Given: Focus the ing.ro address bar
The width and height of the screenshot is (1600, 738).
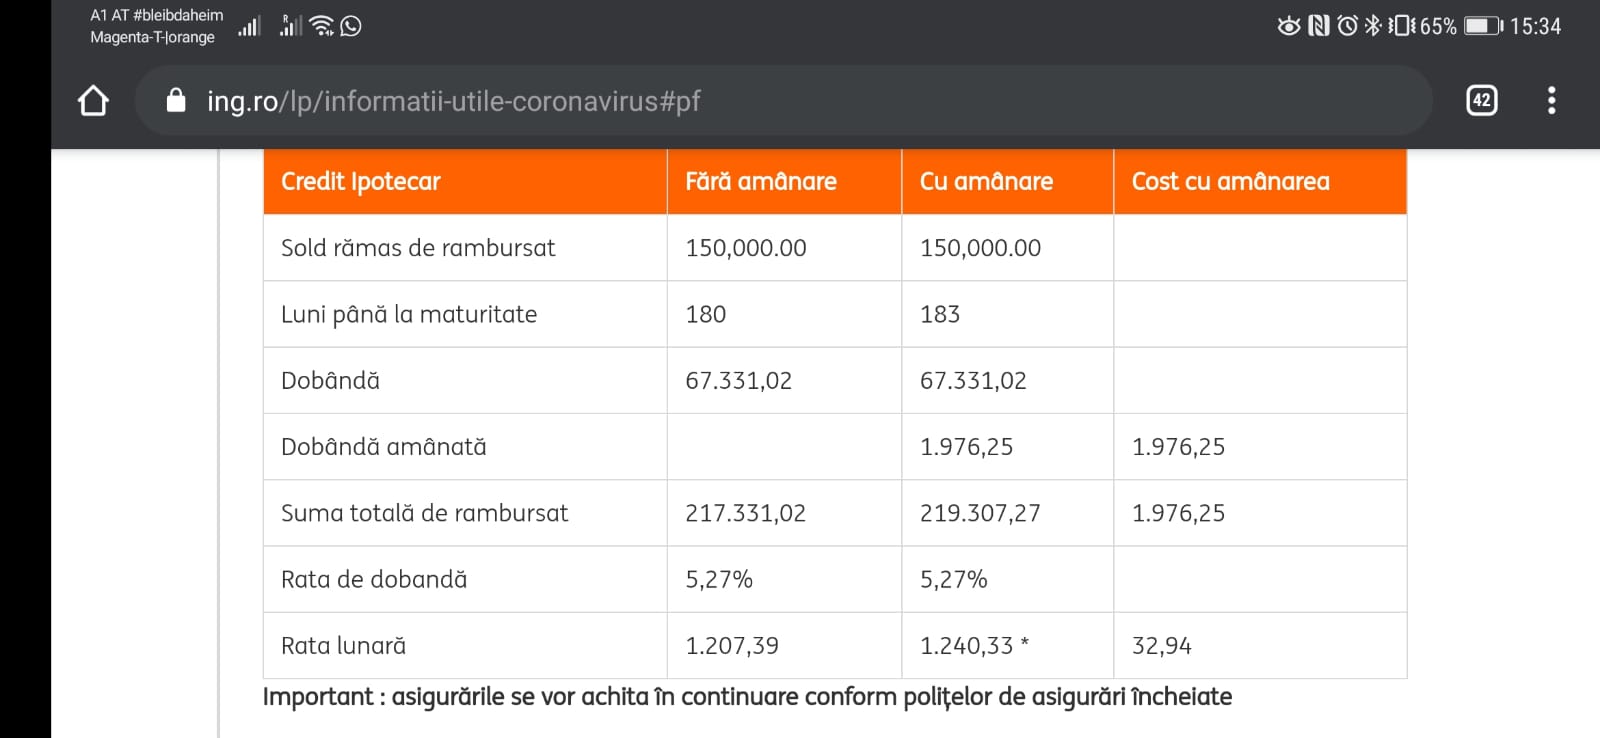Looking at the screenshot, I should pyautogui.click(x=700, y=101).
